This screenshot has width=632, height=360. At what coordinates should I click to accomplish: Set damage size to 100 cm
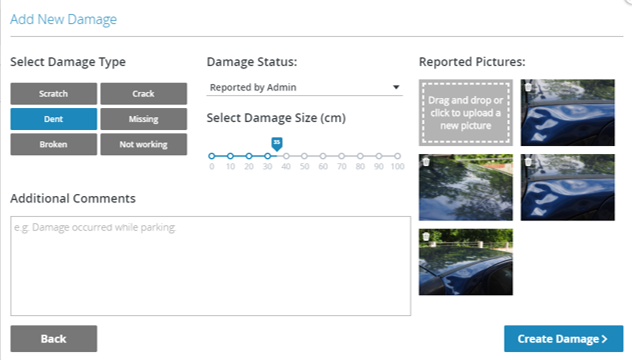click(x=397, y=156)
